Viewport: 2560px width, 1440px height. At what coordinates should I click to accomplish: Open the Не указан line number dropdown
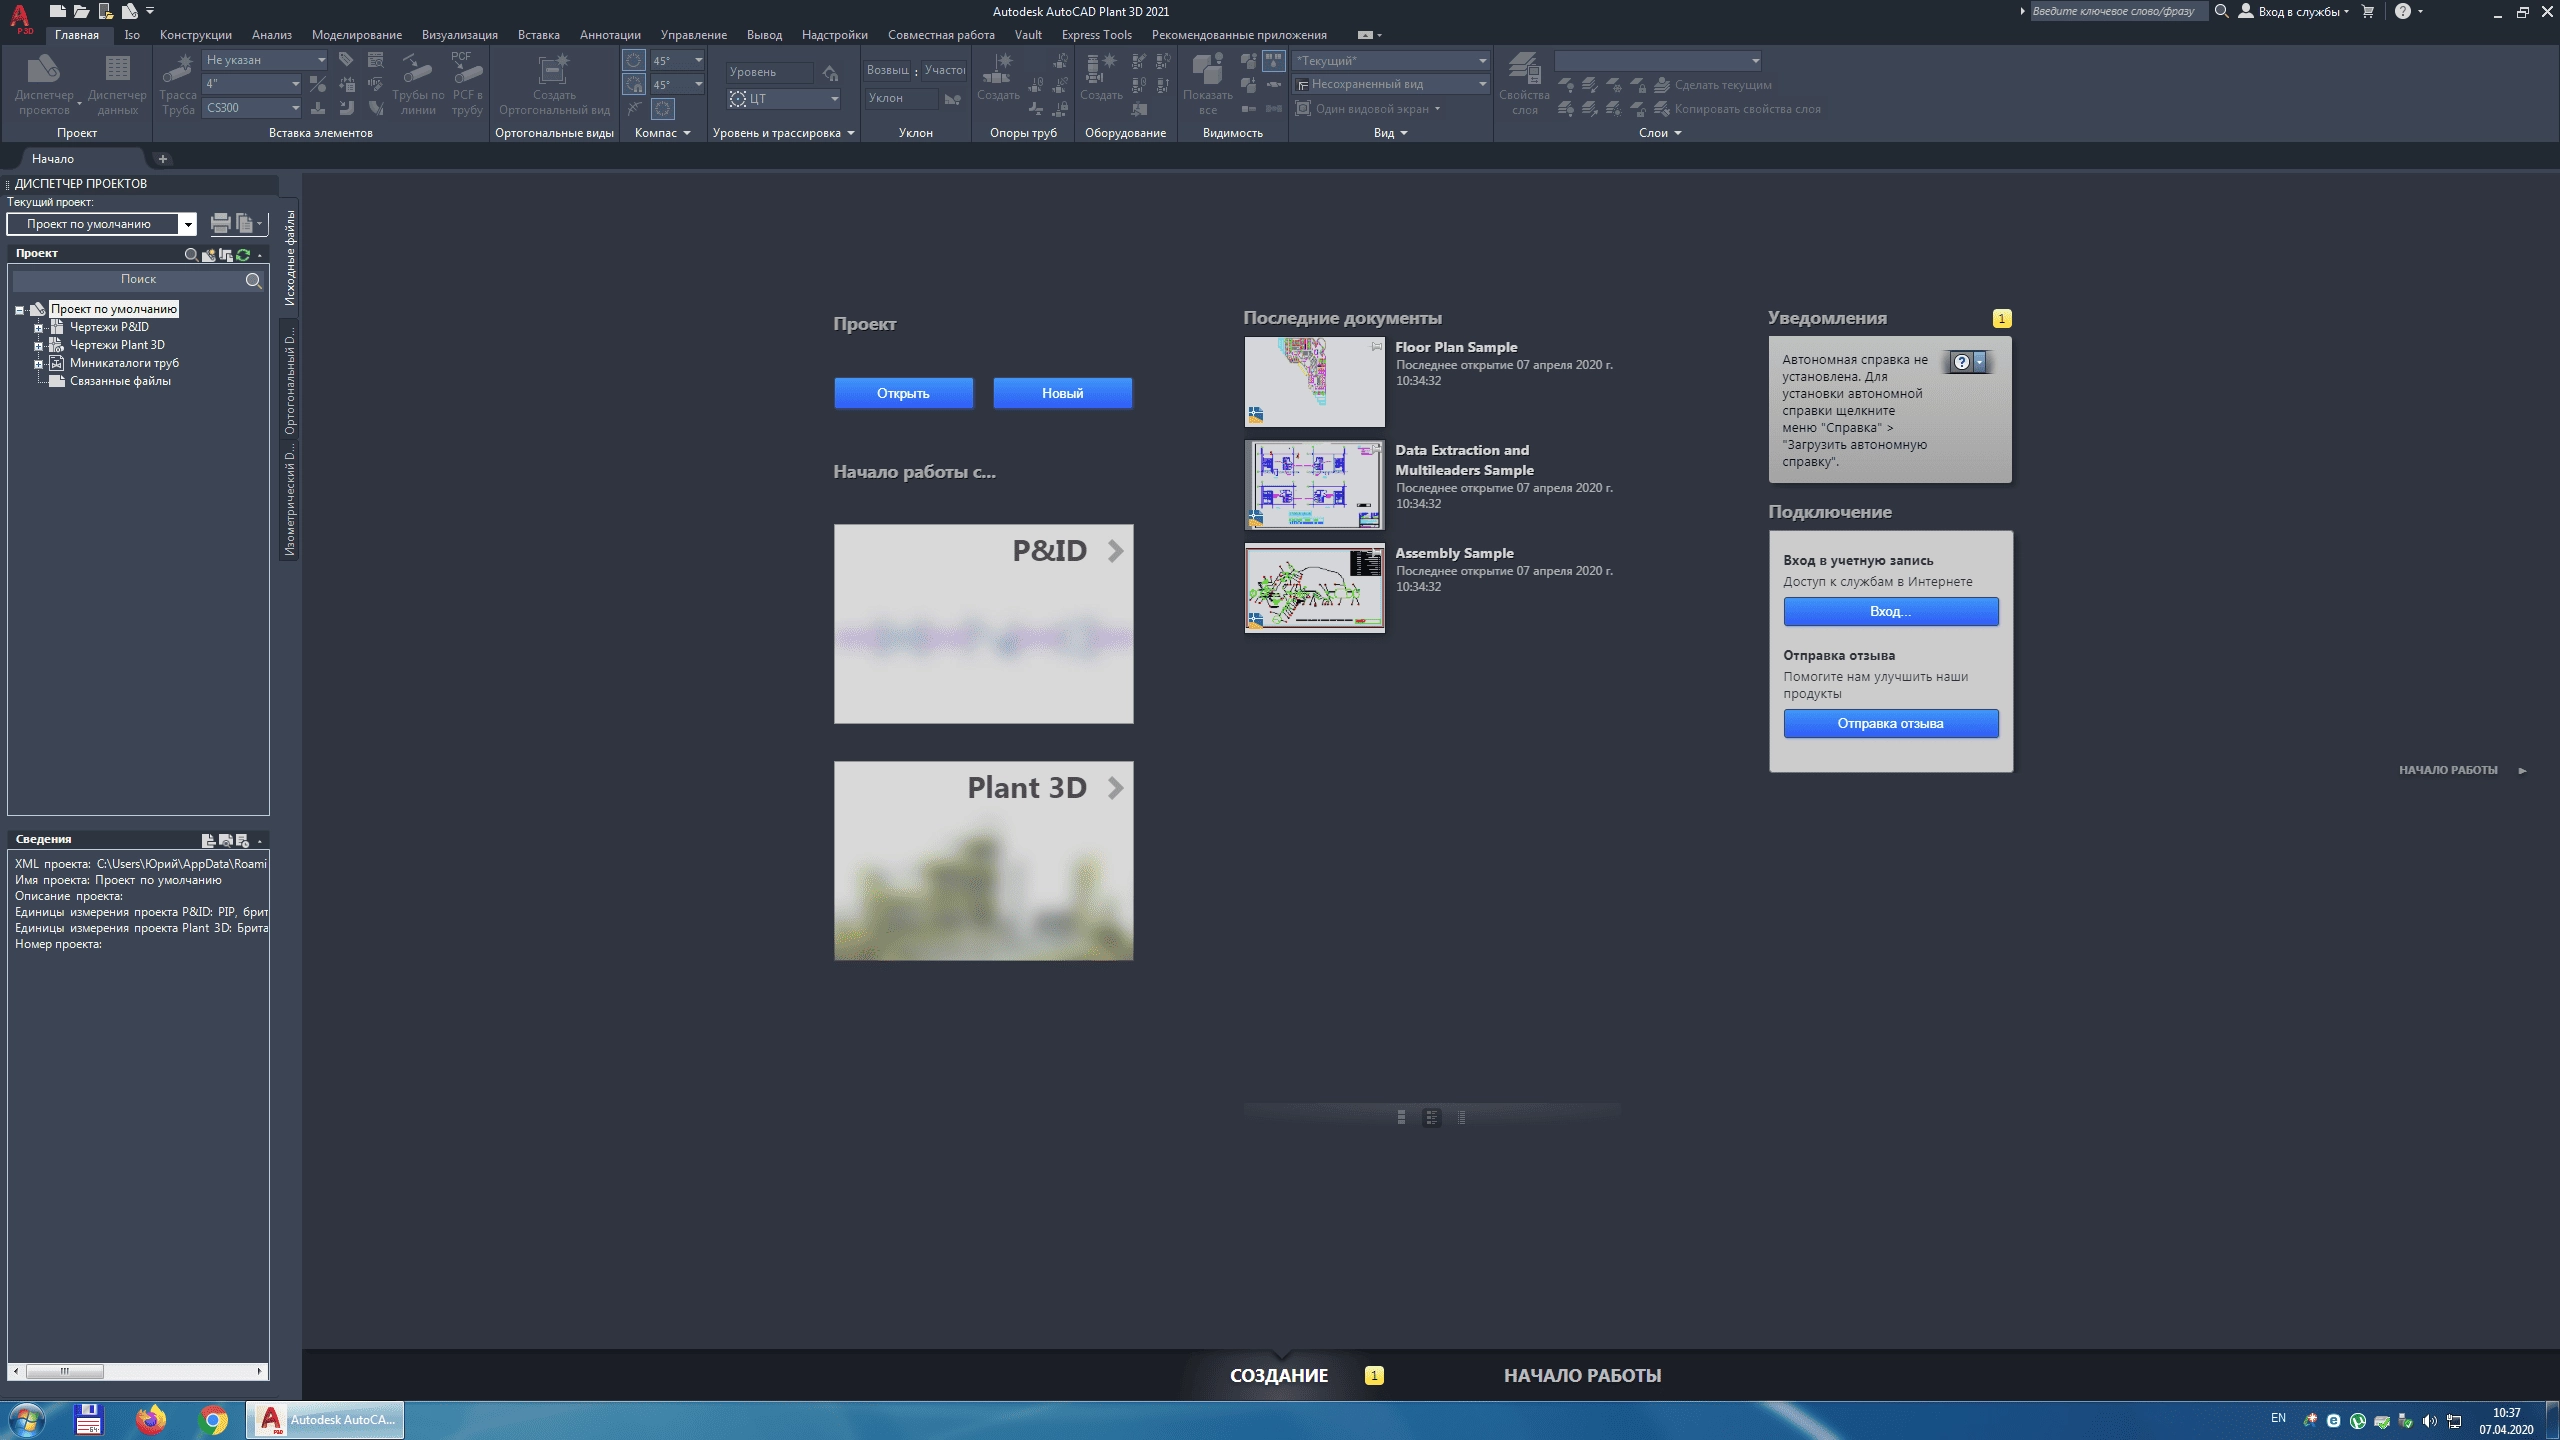[x=265, y=60]
